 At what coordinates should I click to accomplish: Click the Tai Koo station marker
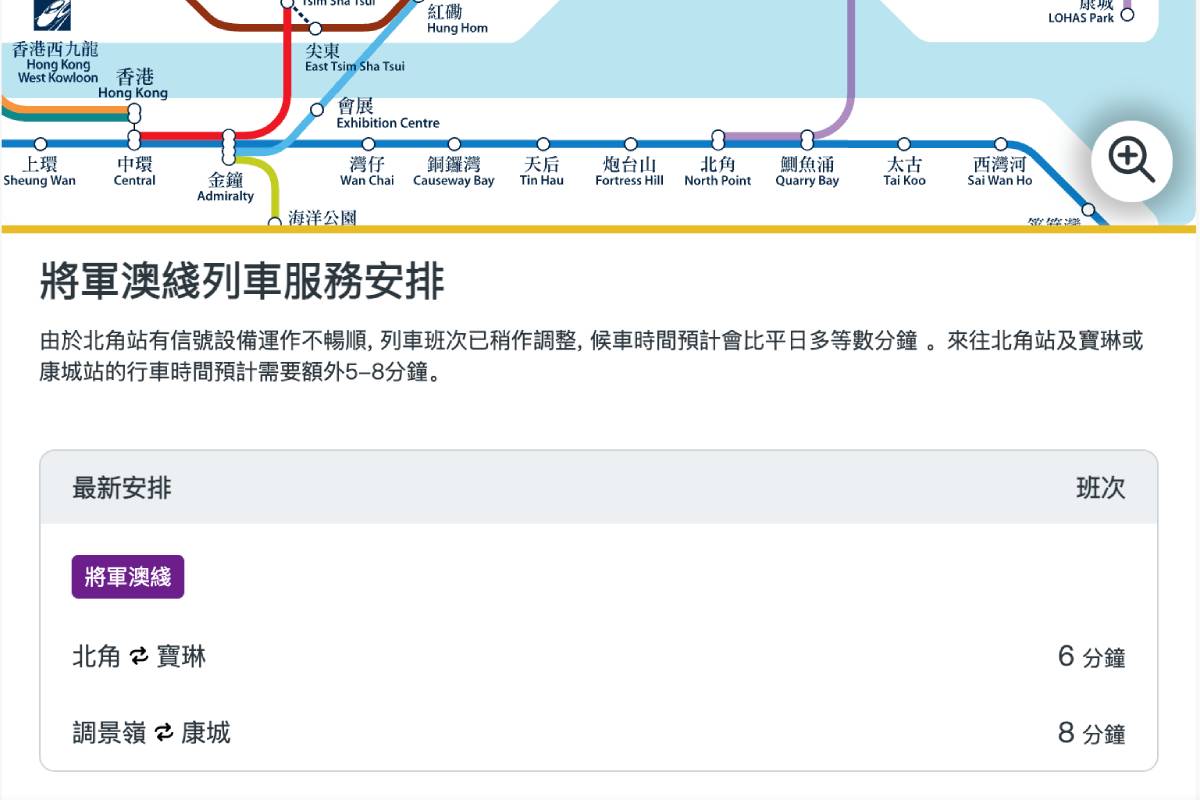(x=904, y=144)
